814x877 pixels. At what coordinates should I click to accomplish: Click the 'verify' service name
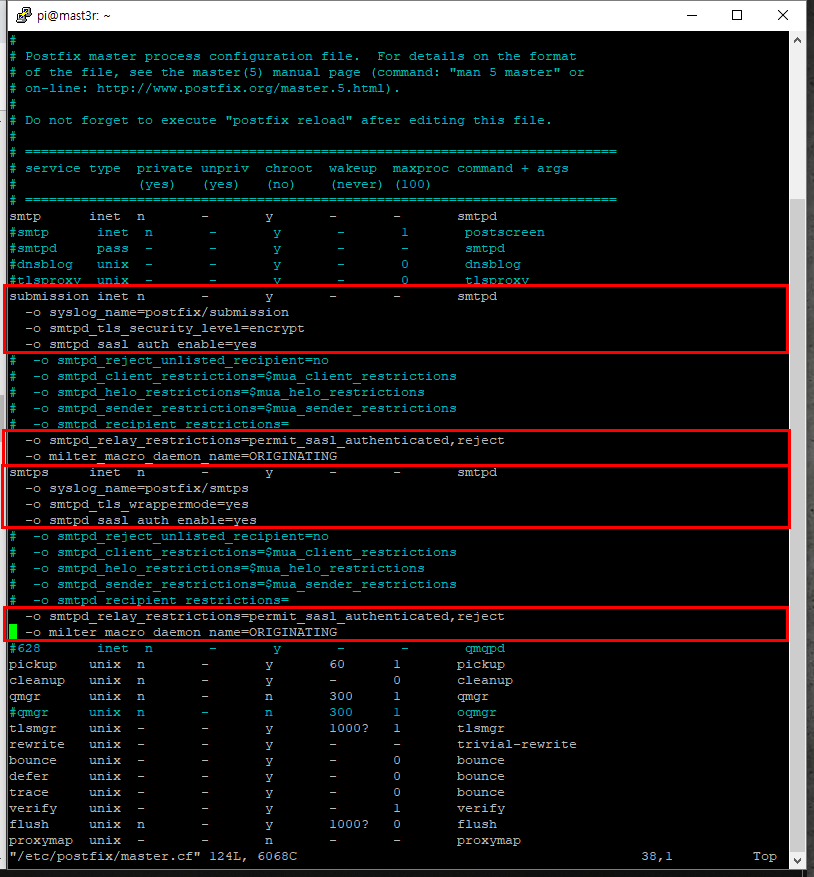click(x=33, y=808)
